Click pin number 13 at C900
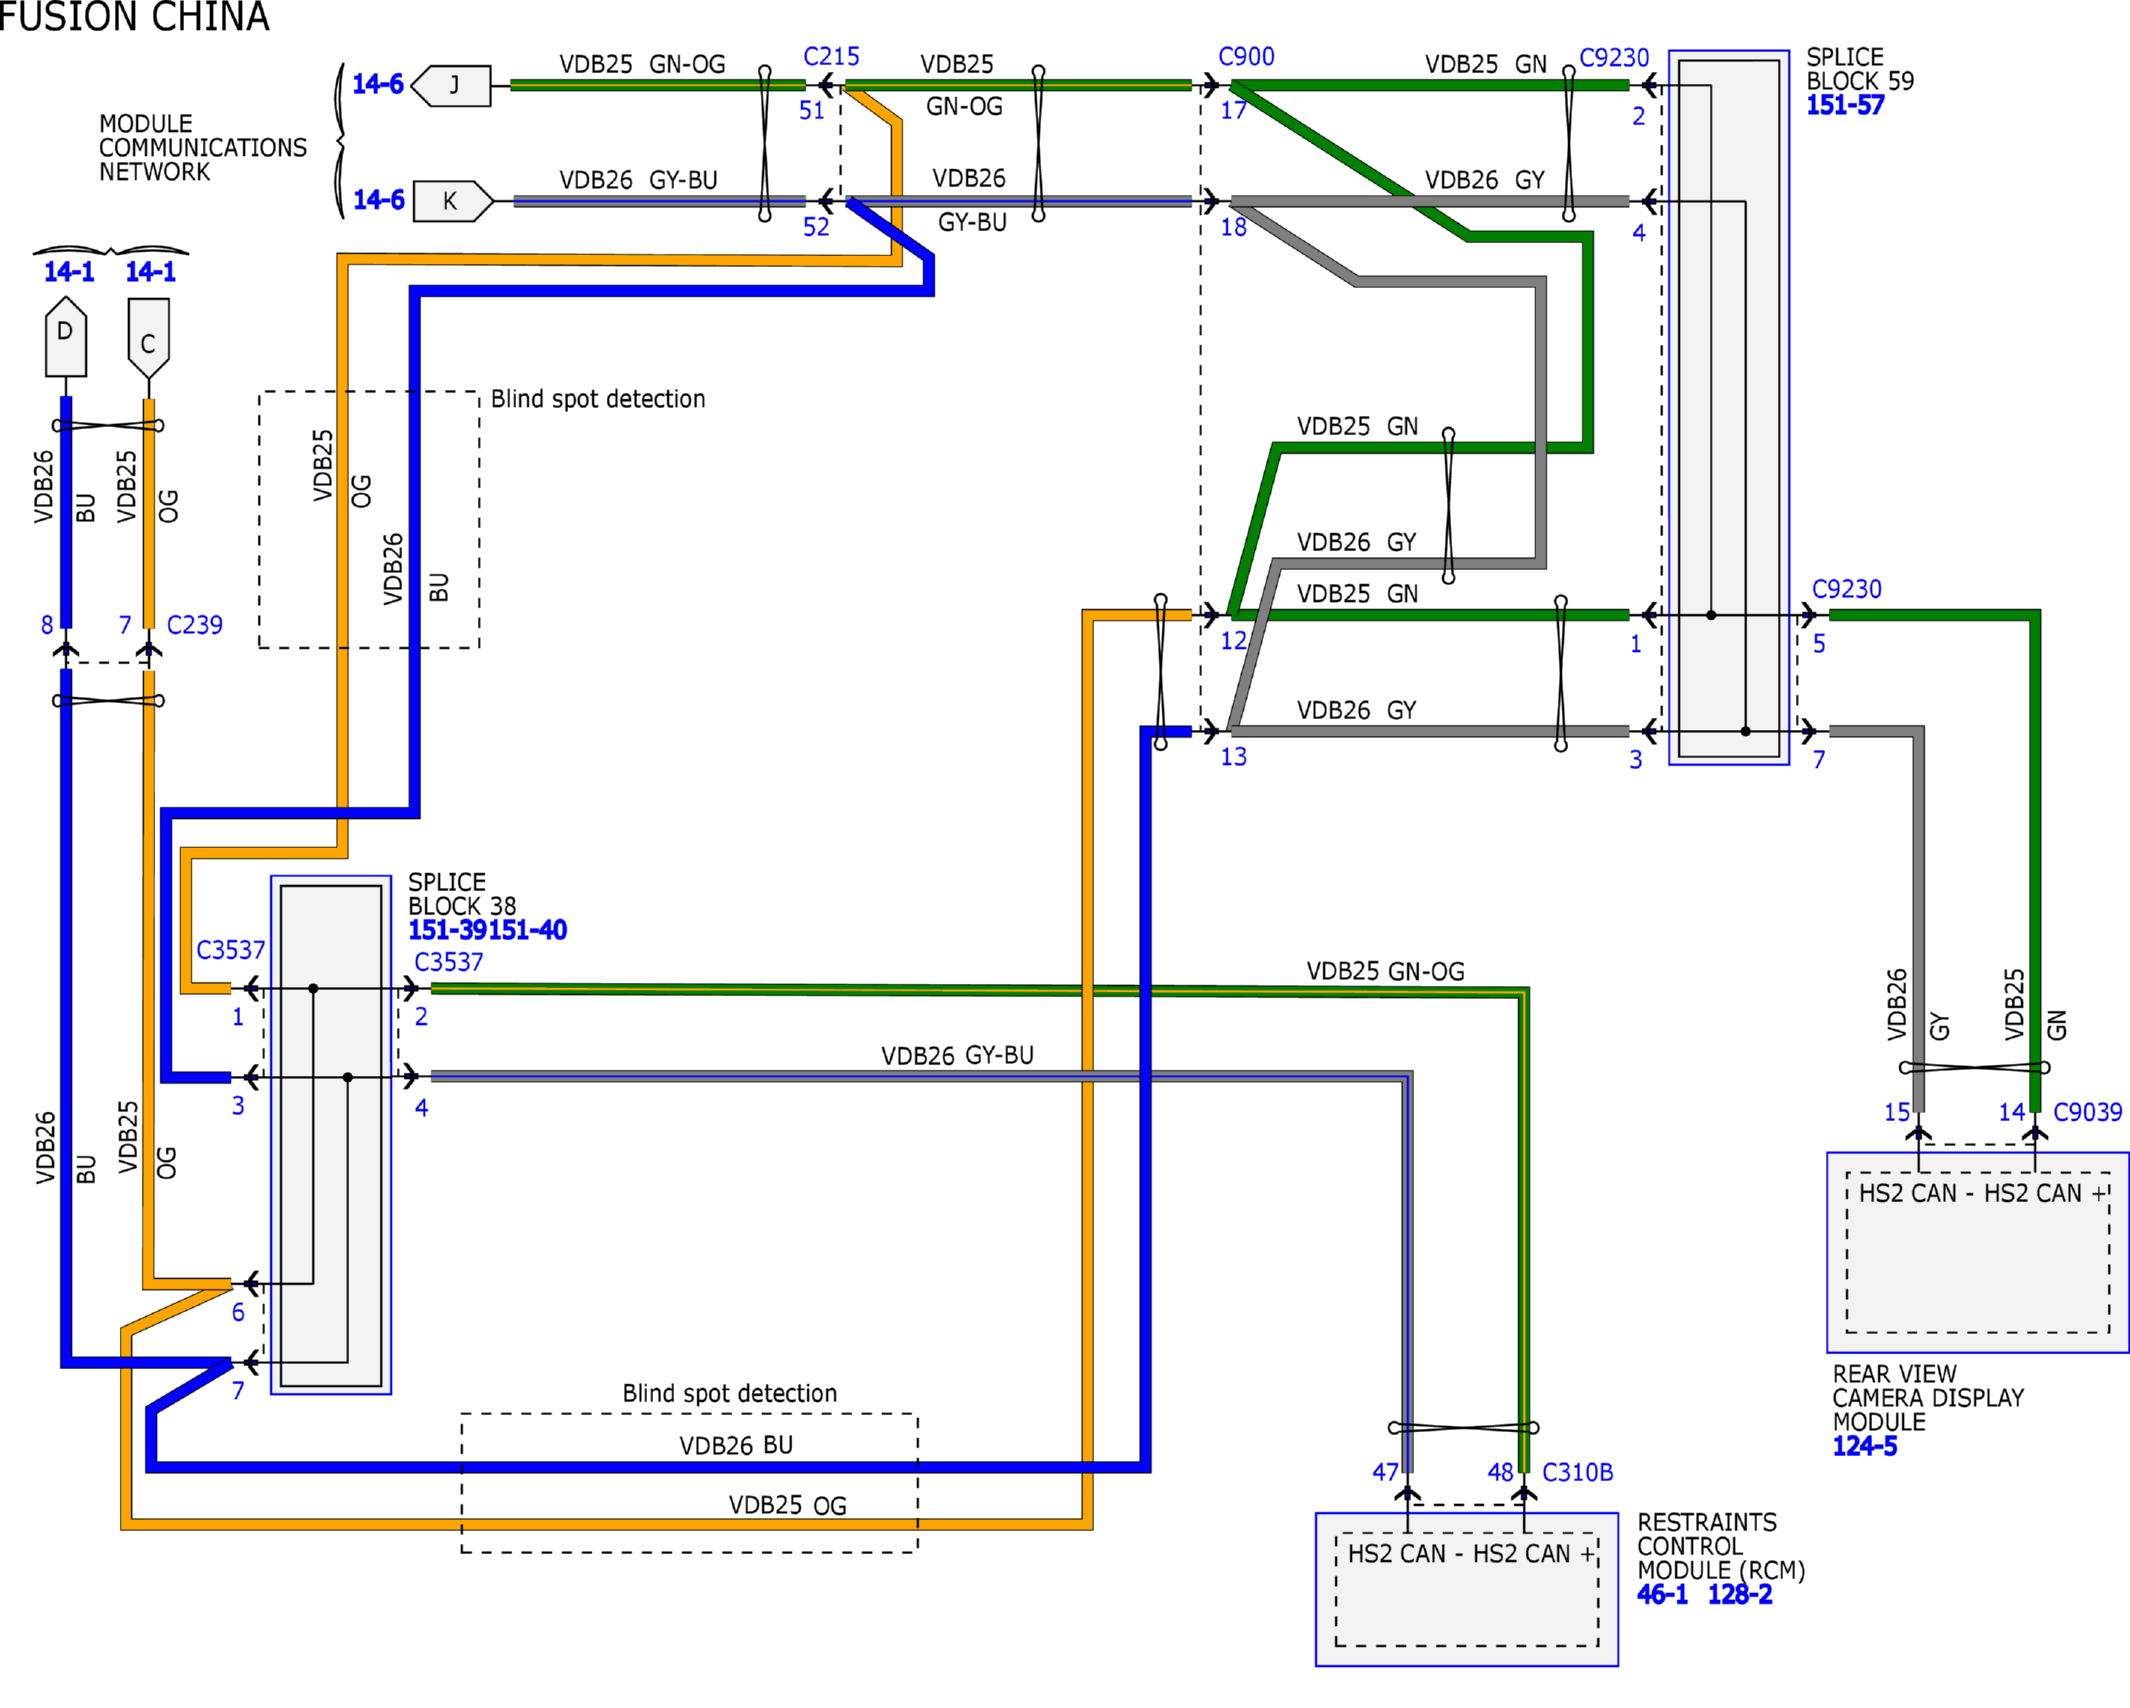Viewport: 2130px width, 1708px height. 1234,757
